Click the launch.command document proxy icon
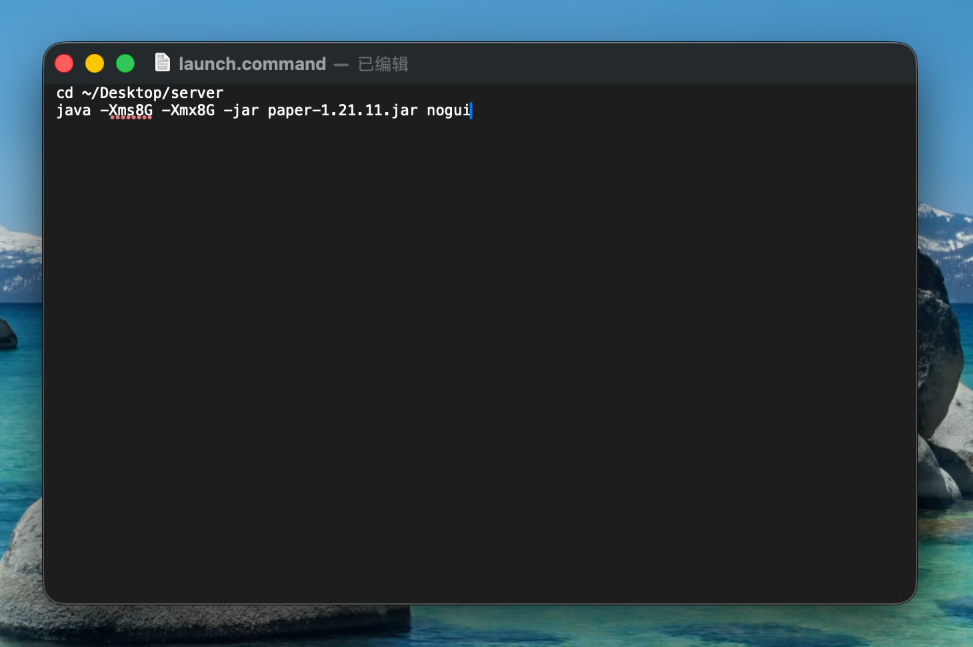 coord(162,62)
